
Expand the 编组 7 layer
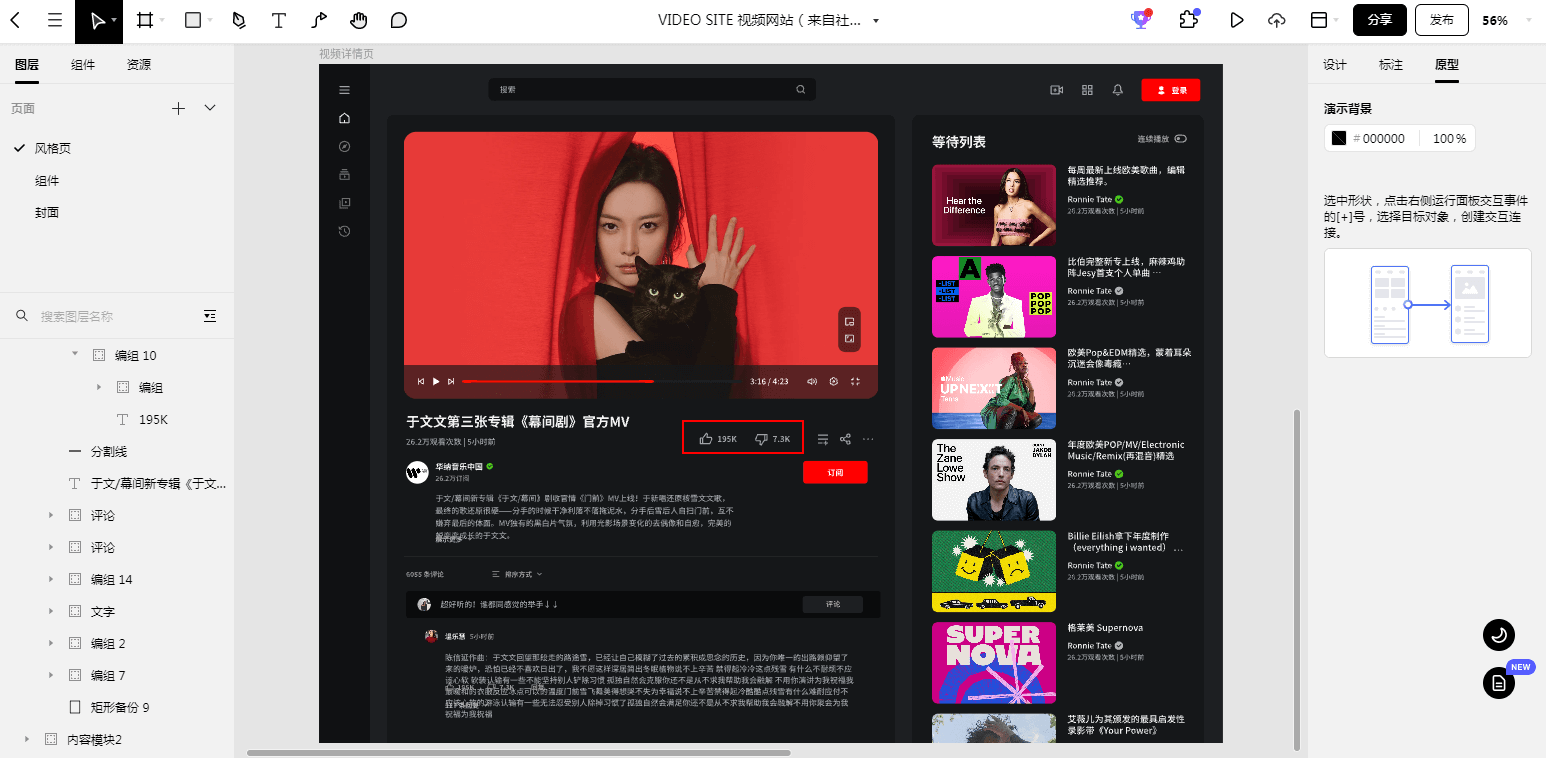pos(51,675)
